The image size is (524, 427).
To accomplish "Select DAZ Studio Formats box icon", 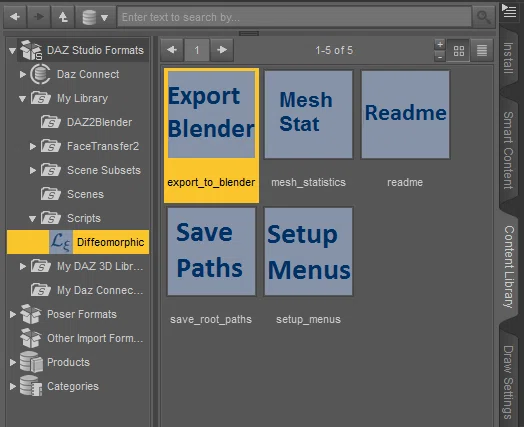I will (x=31, y=50).
